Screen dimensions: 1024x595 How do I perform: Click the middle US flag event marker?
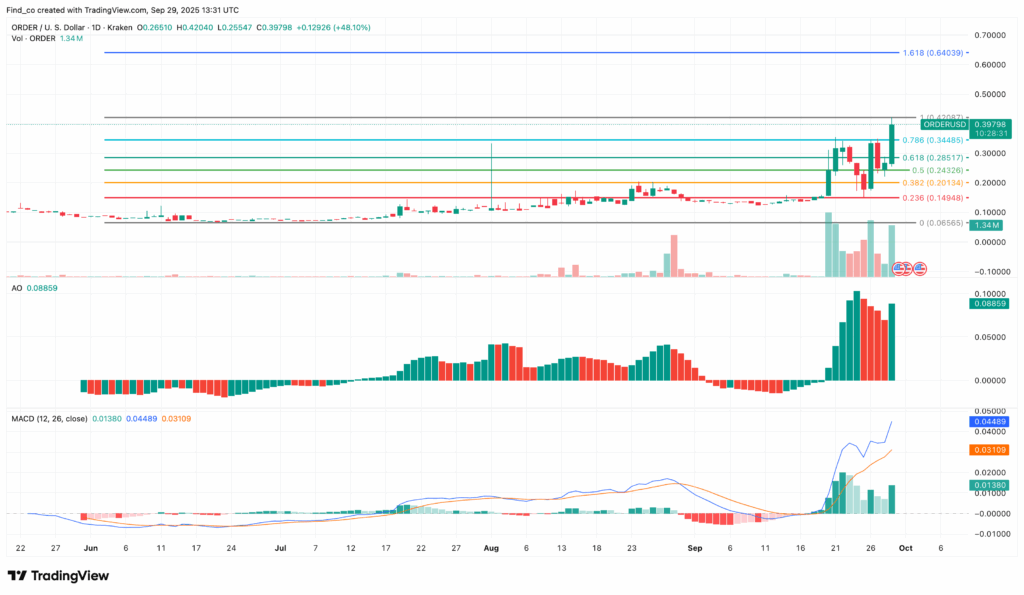tap(907, 268)
